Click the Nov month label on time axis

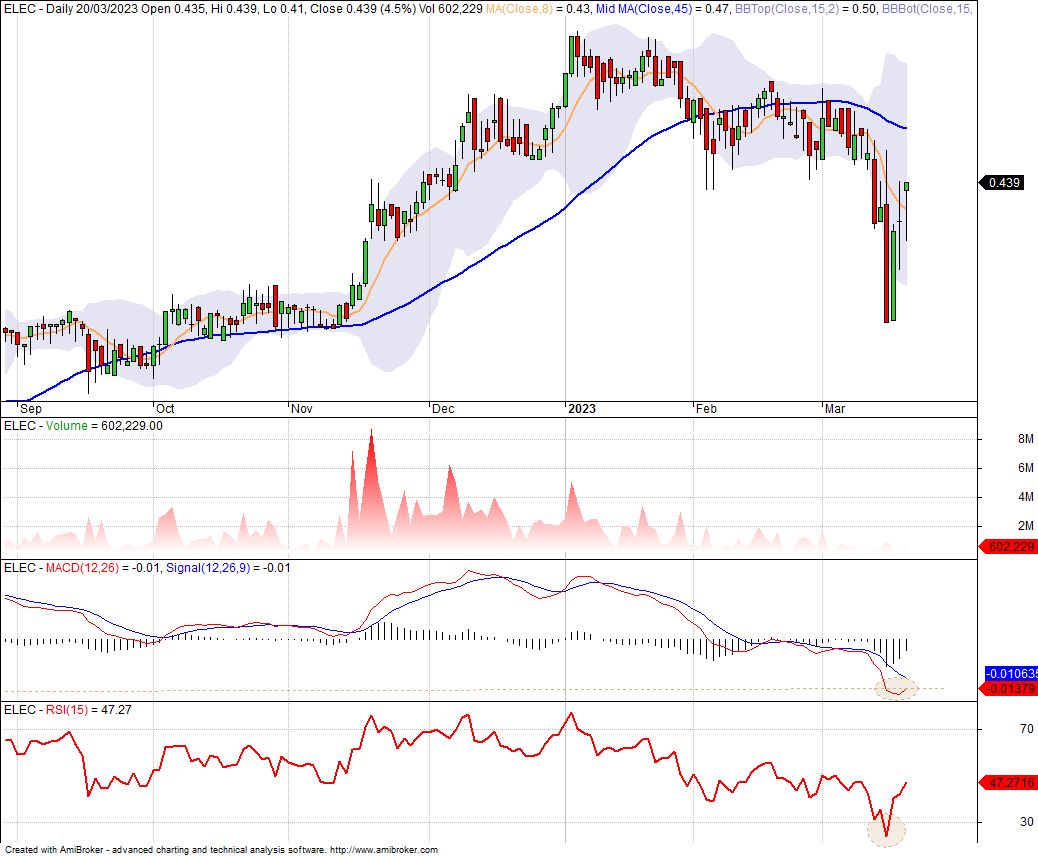click(301, 409)
